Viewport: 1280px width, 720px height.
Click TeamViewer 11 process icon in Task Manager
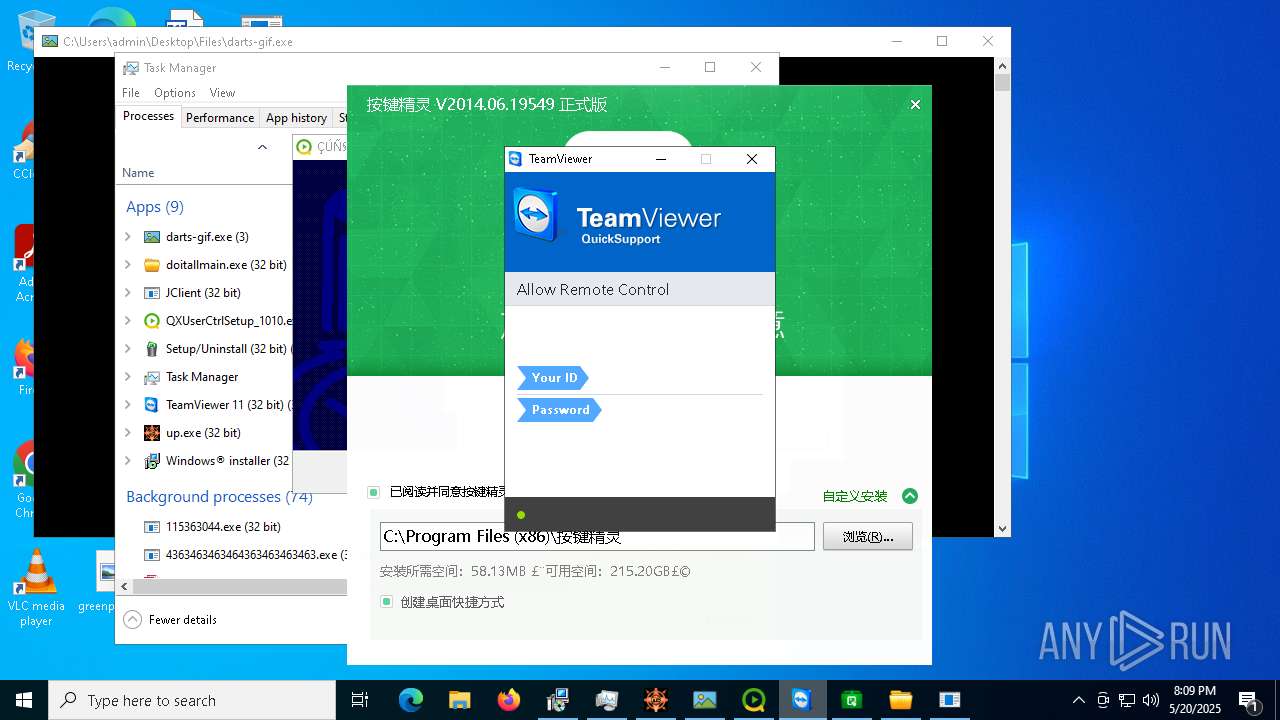152,405
